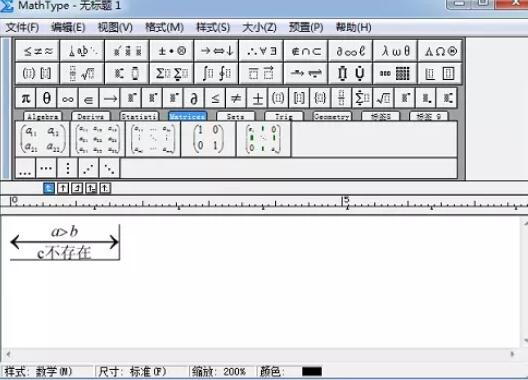Switch to the Sets tab
The height and width of the screenshot is (380, 528).
point(235,116)
